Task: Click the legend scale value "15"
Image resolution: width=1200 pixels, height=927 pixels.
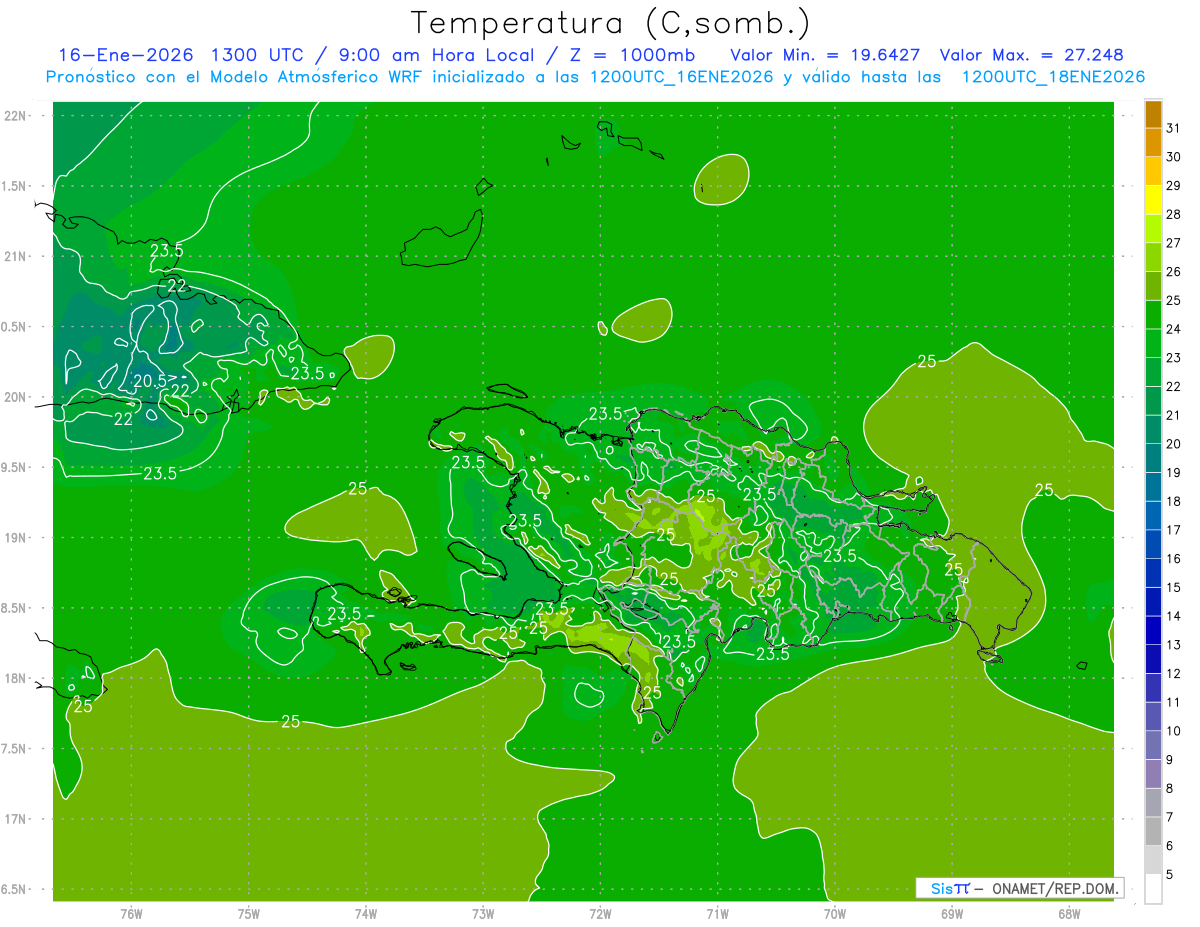Action: tap(1173, 587)
